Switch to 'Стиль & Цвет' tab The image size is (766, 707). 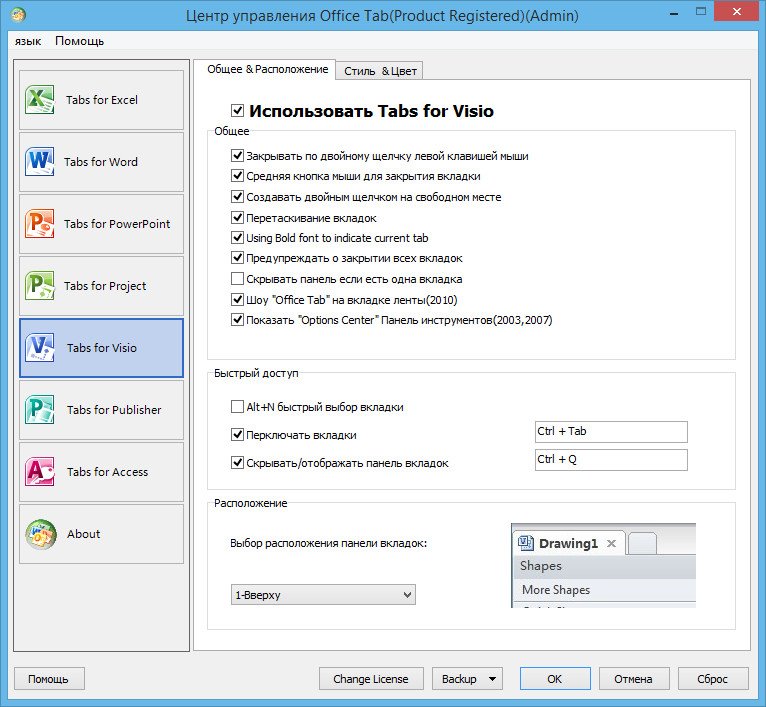380,71
